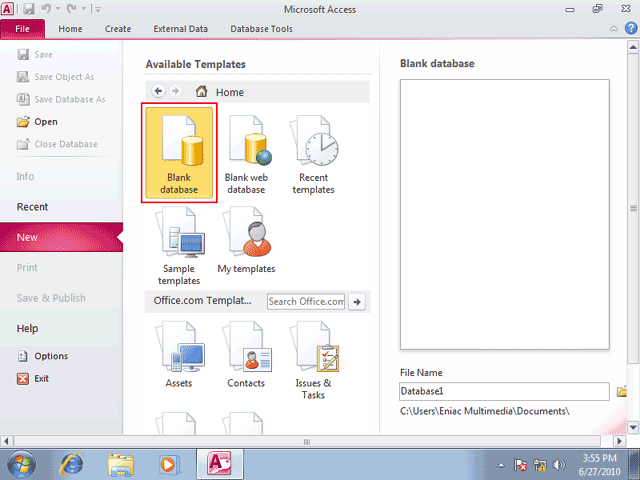Click horizontal scrollbar right arrow
This screenshot has width=640, height=480.
click(620, 441)
